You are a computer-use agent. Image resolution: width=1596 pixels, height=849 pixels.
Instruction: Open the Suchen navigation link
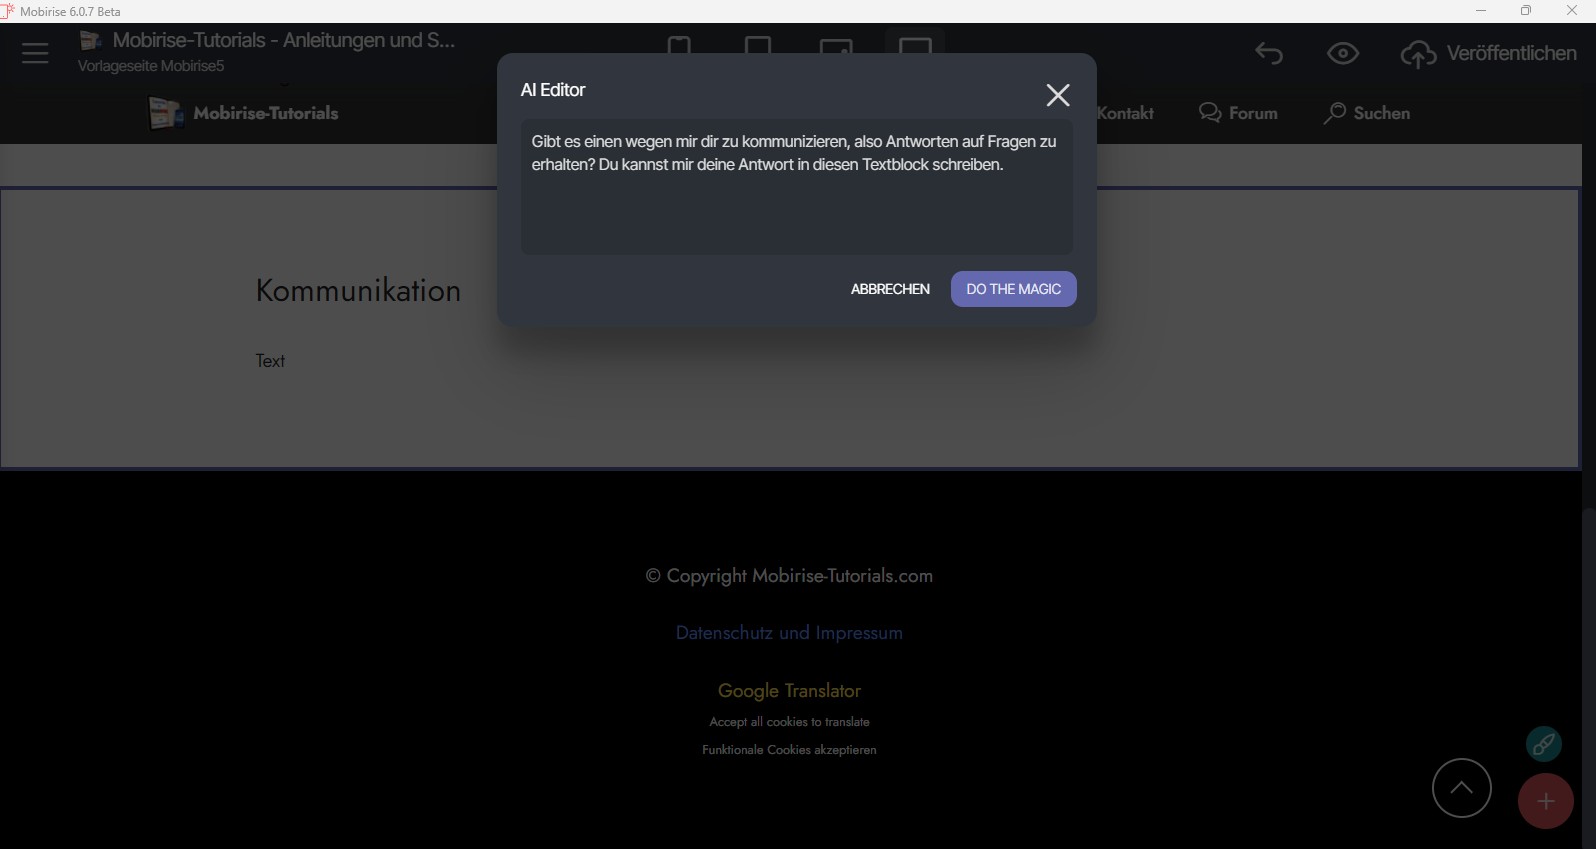1366,113
